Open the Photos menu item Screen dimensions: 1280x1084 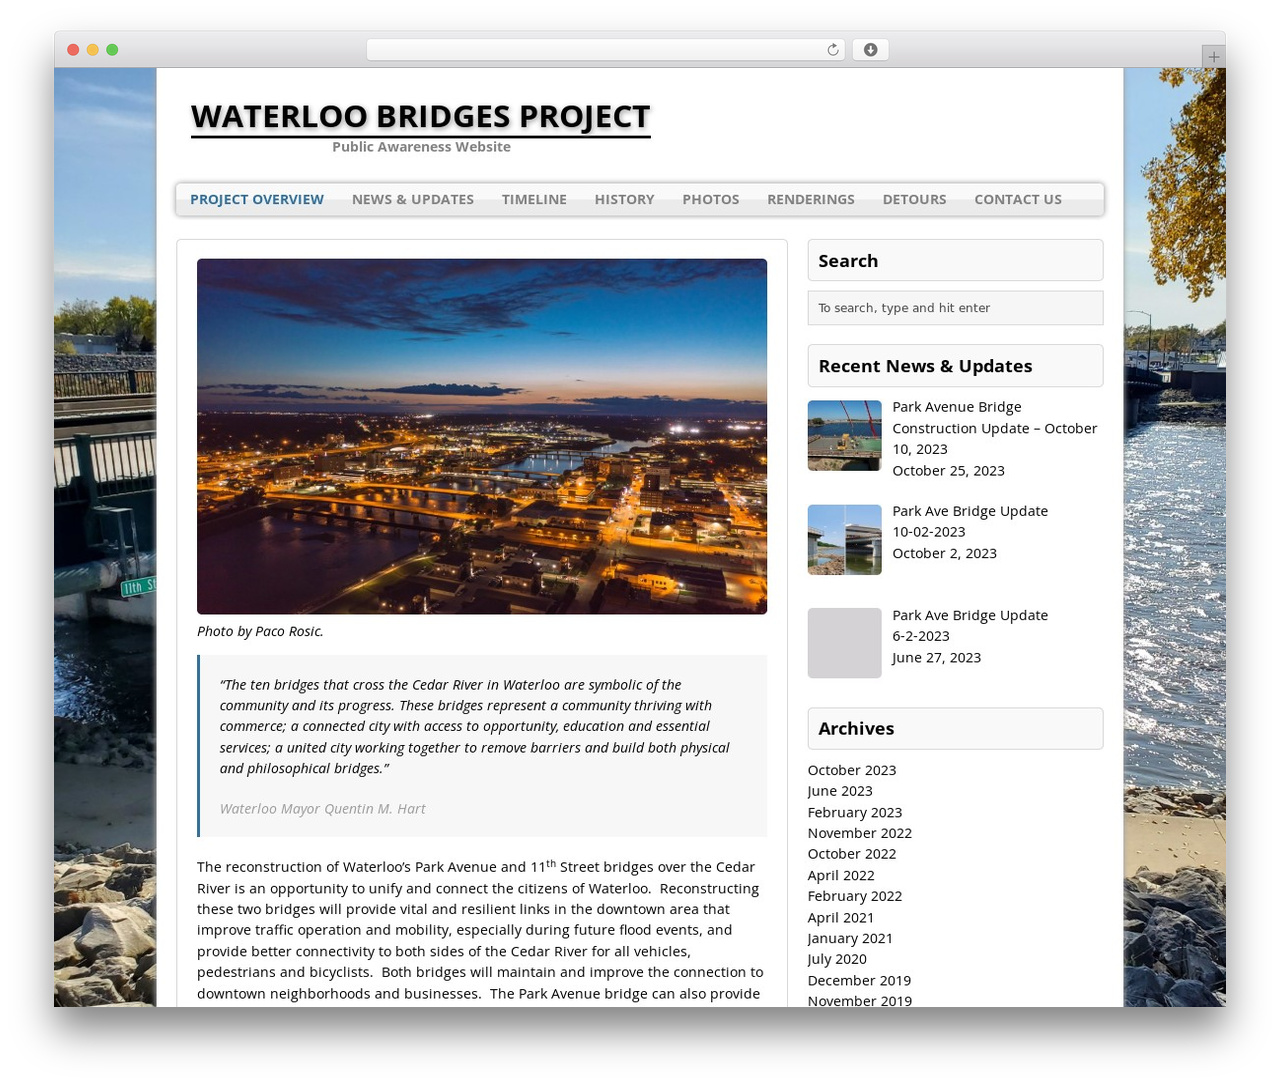pos(711,199)
